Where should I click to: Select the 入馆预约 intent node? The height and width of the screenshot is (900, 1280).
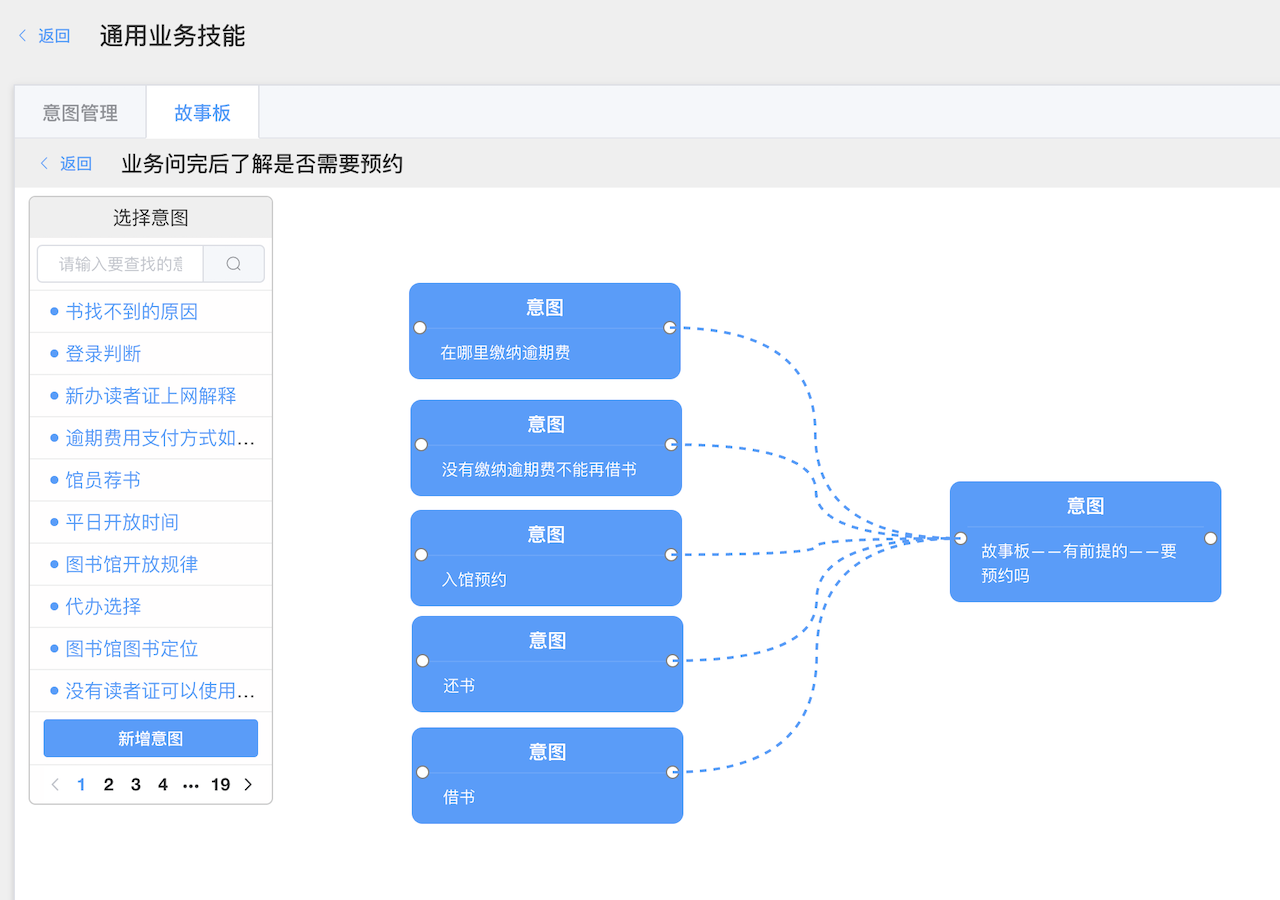tap(546, 558)
